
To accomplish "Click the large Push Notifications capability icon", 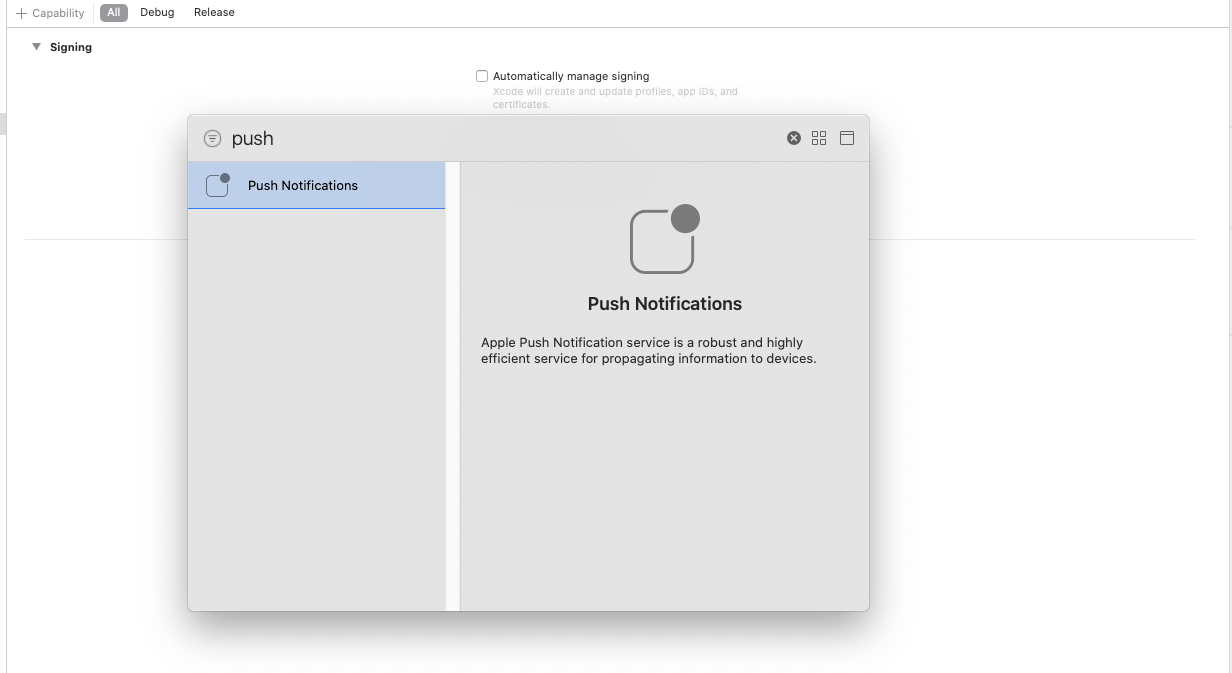I will click(x=664, y=239).
